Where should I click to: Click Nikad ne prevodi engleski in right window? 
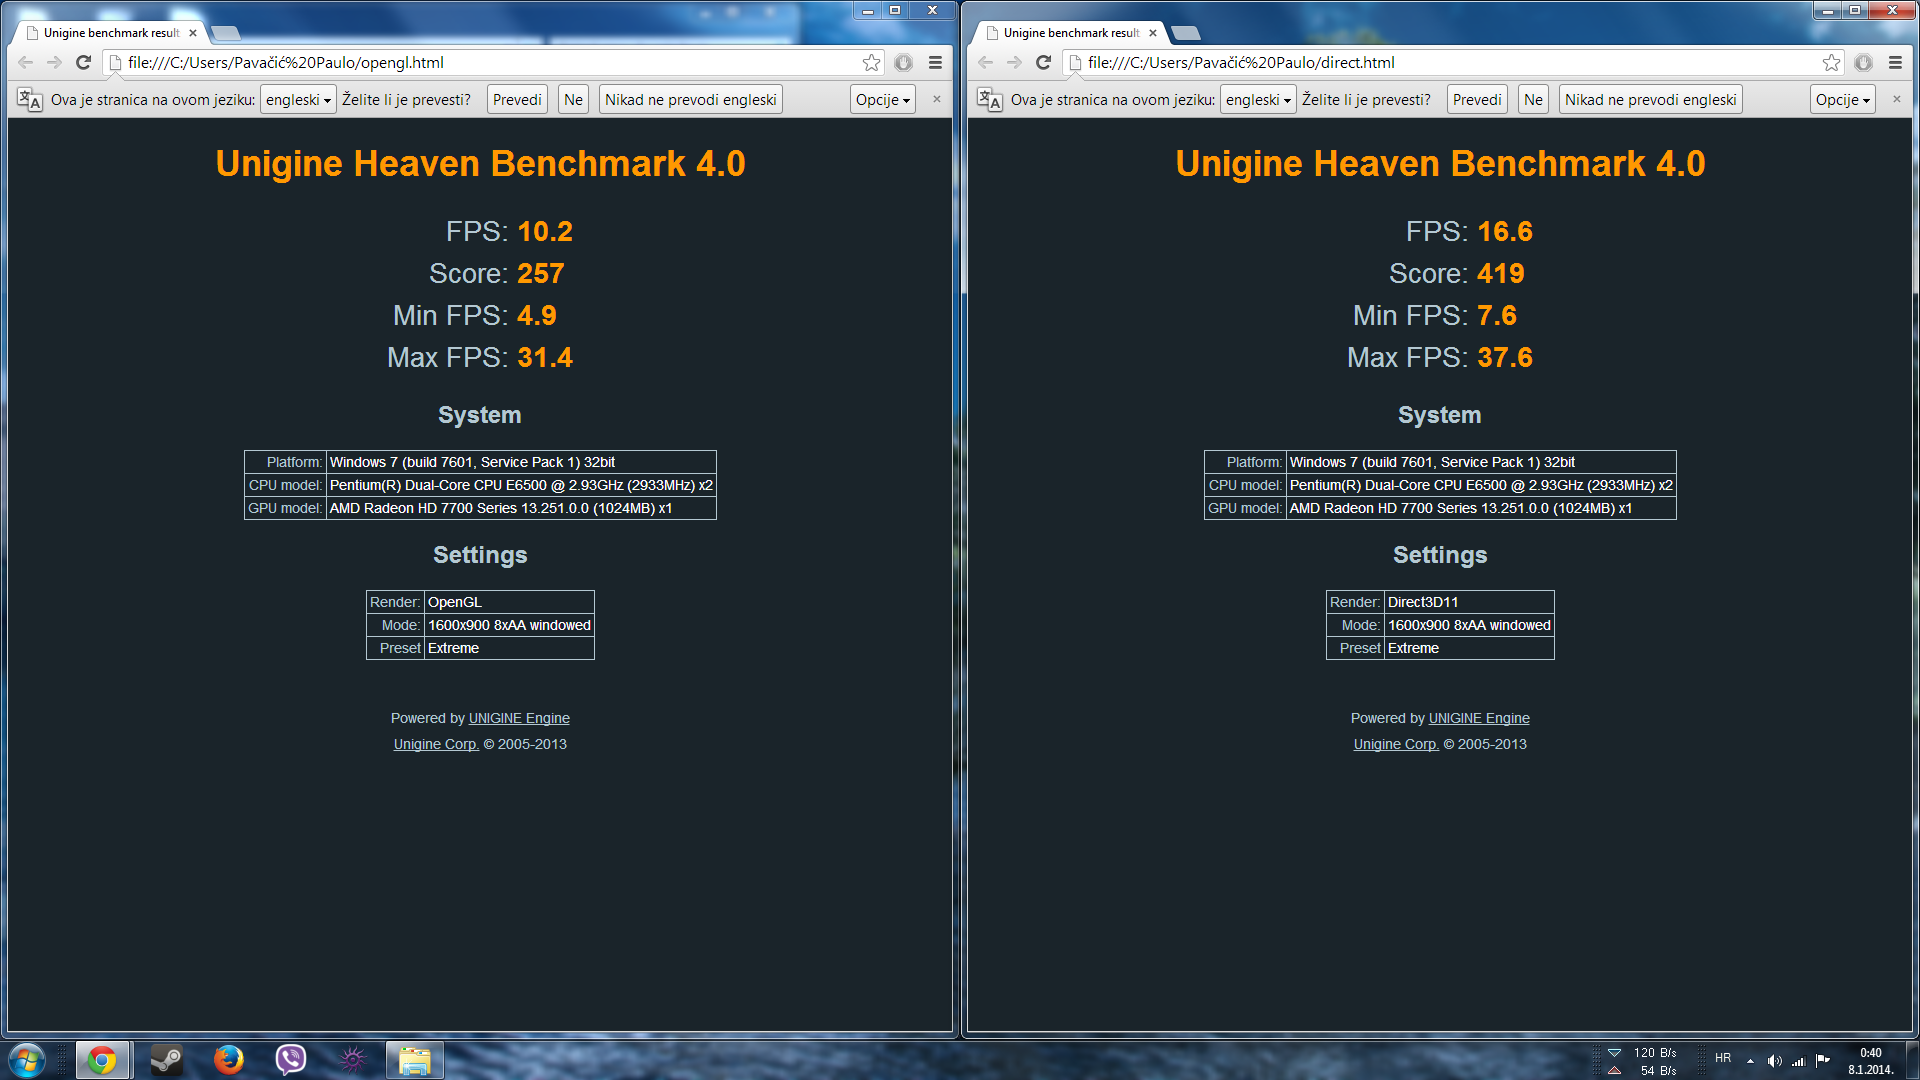click(x=1650, y=100)
